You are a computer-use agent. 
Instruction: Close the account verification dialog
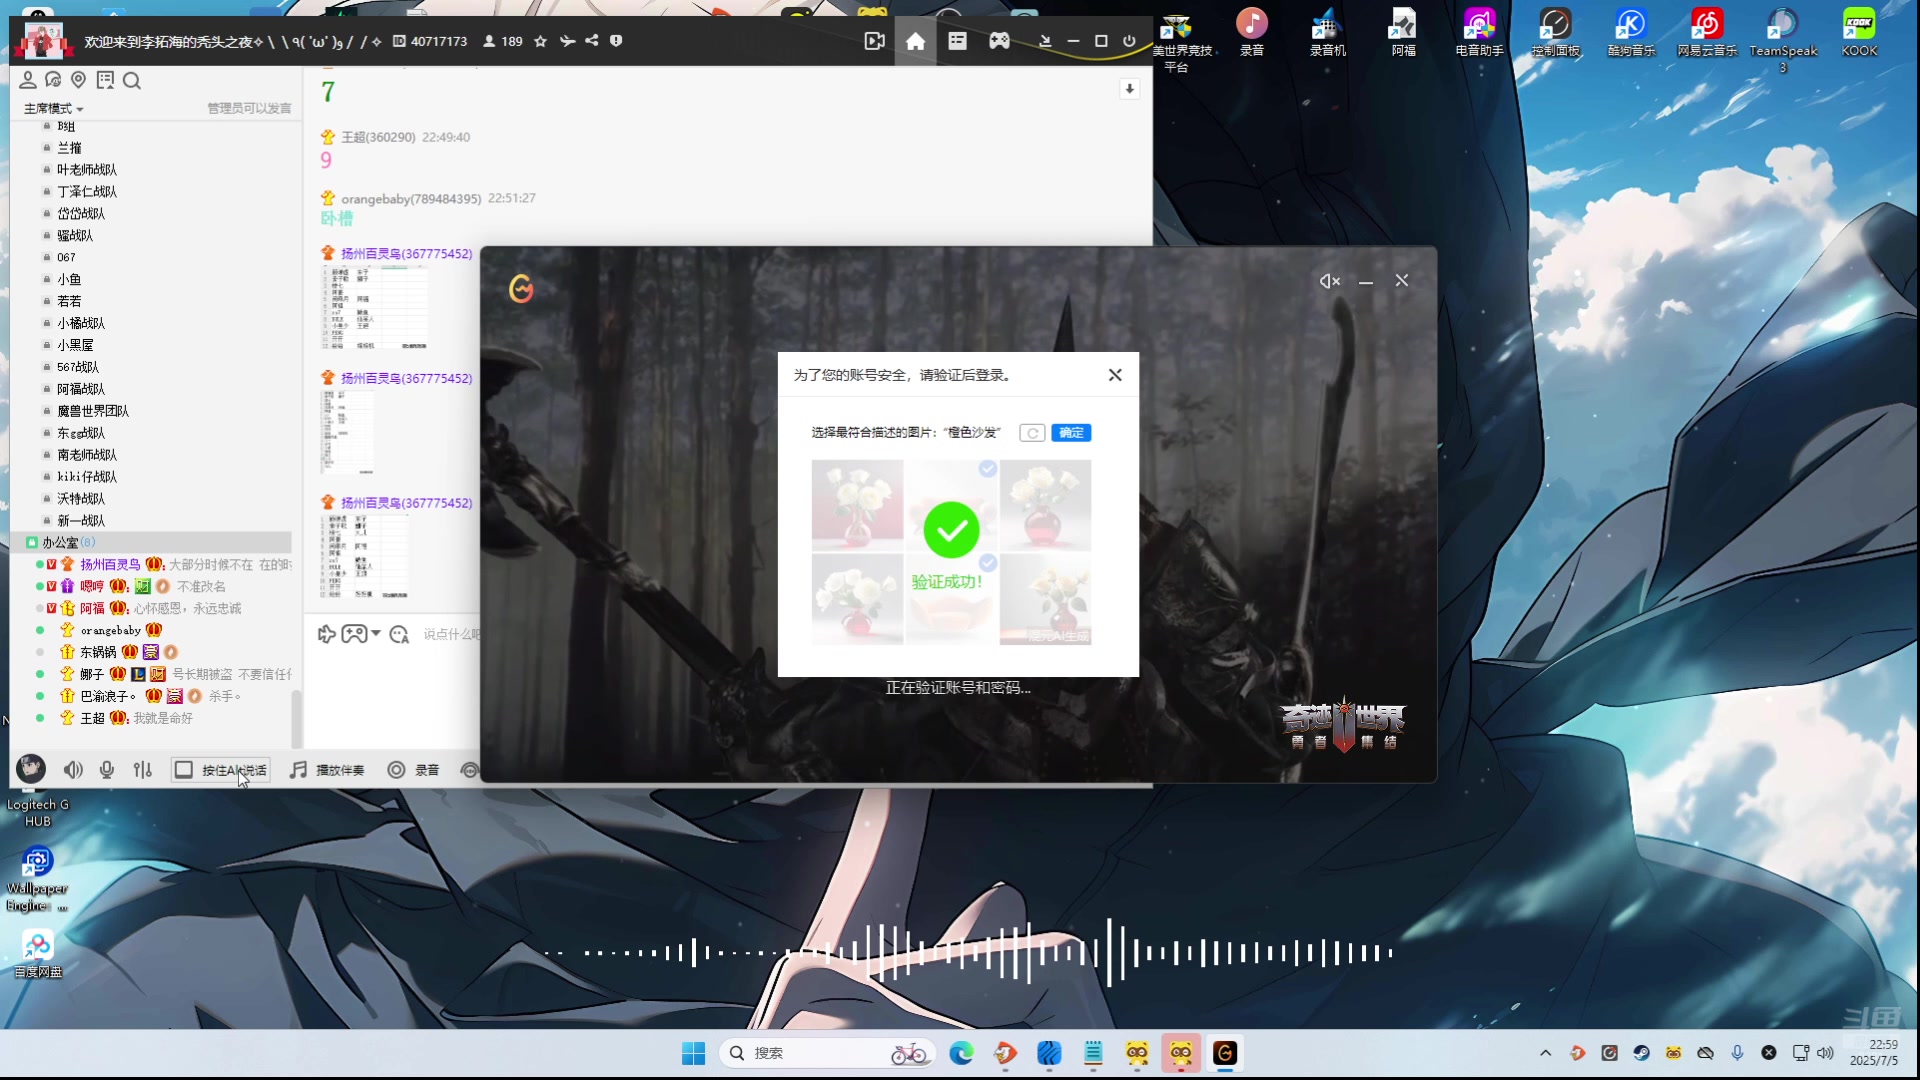coord(1115,375)
